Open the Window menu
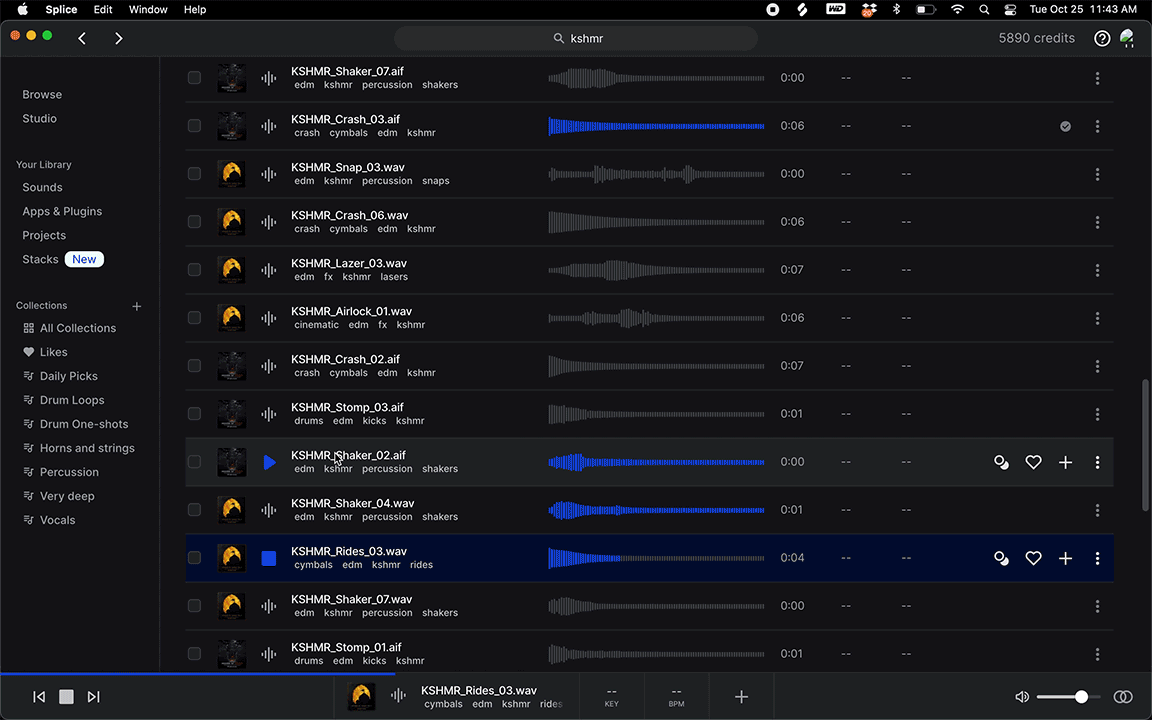 pos(148,10)
